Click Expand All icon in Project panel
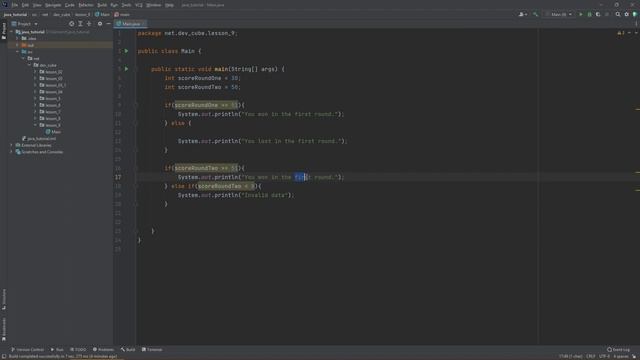640x360 pixels. coord(80,24)
